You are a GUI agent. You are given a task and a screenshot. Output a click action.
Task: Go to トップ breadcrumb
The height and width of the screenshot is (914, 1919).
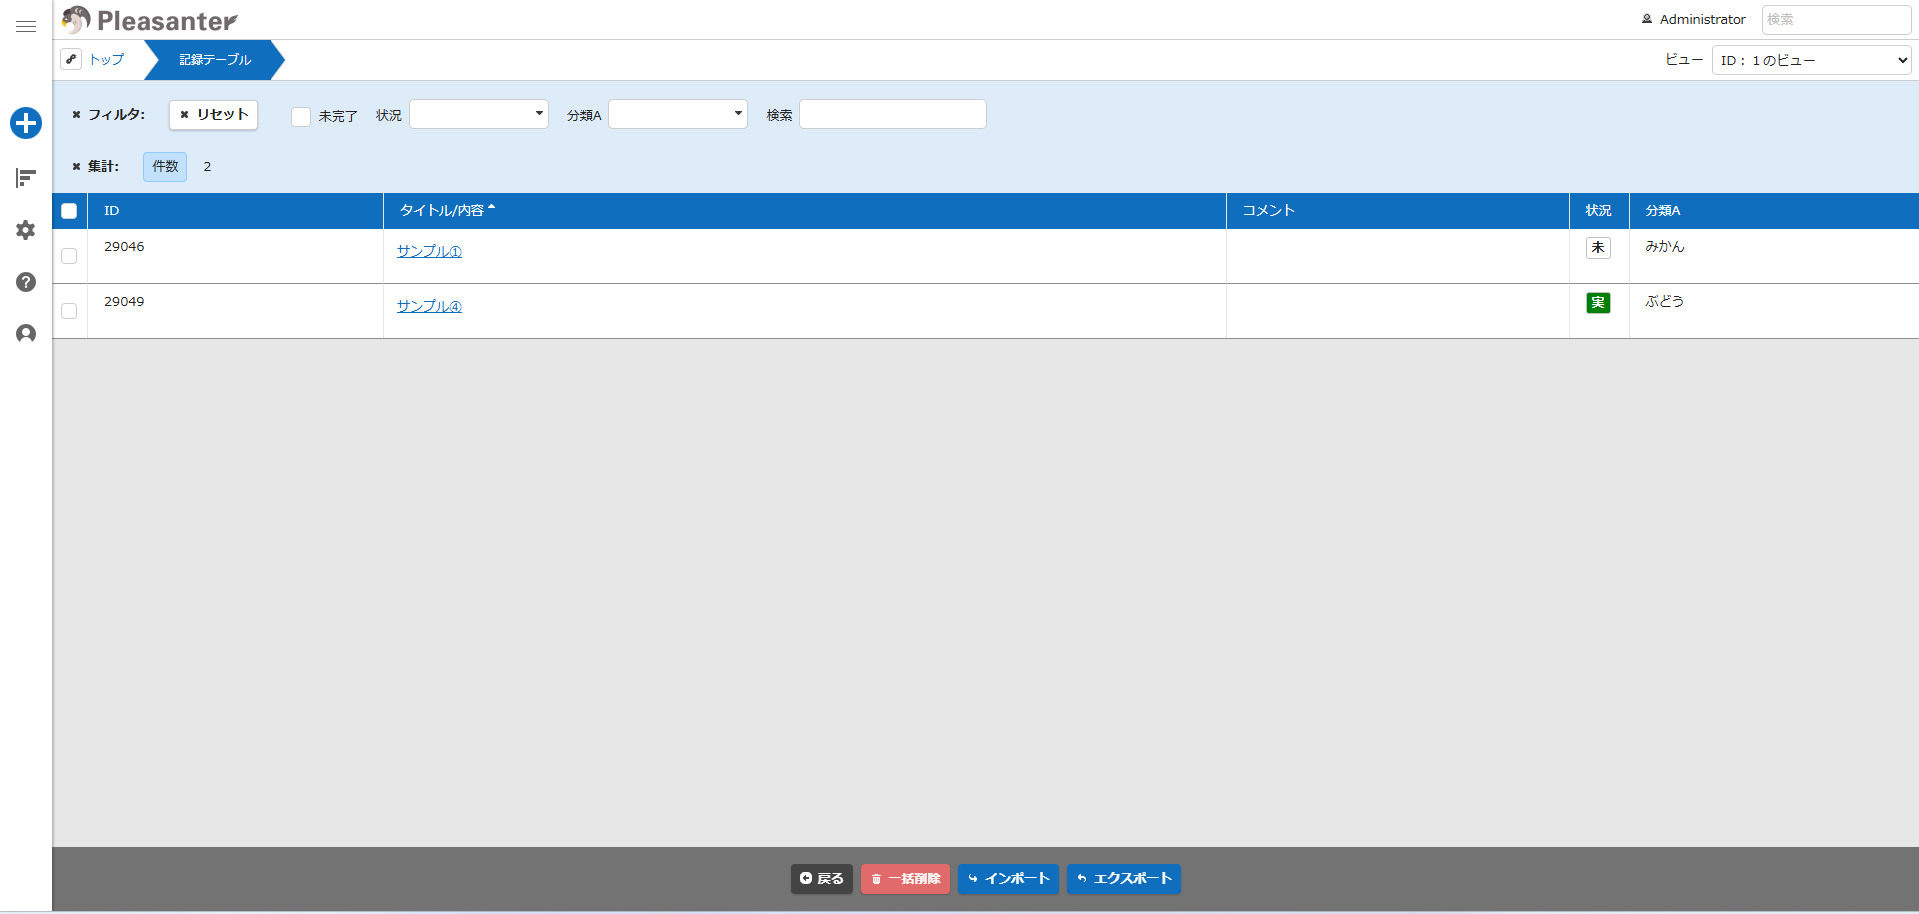point(107,60)
